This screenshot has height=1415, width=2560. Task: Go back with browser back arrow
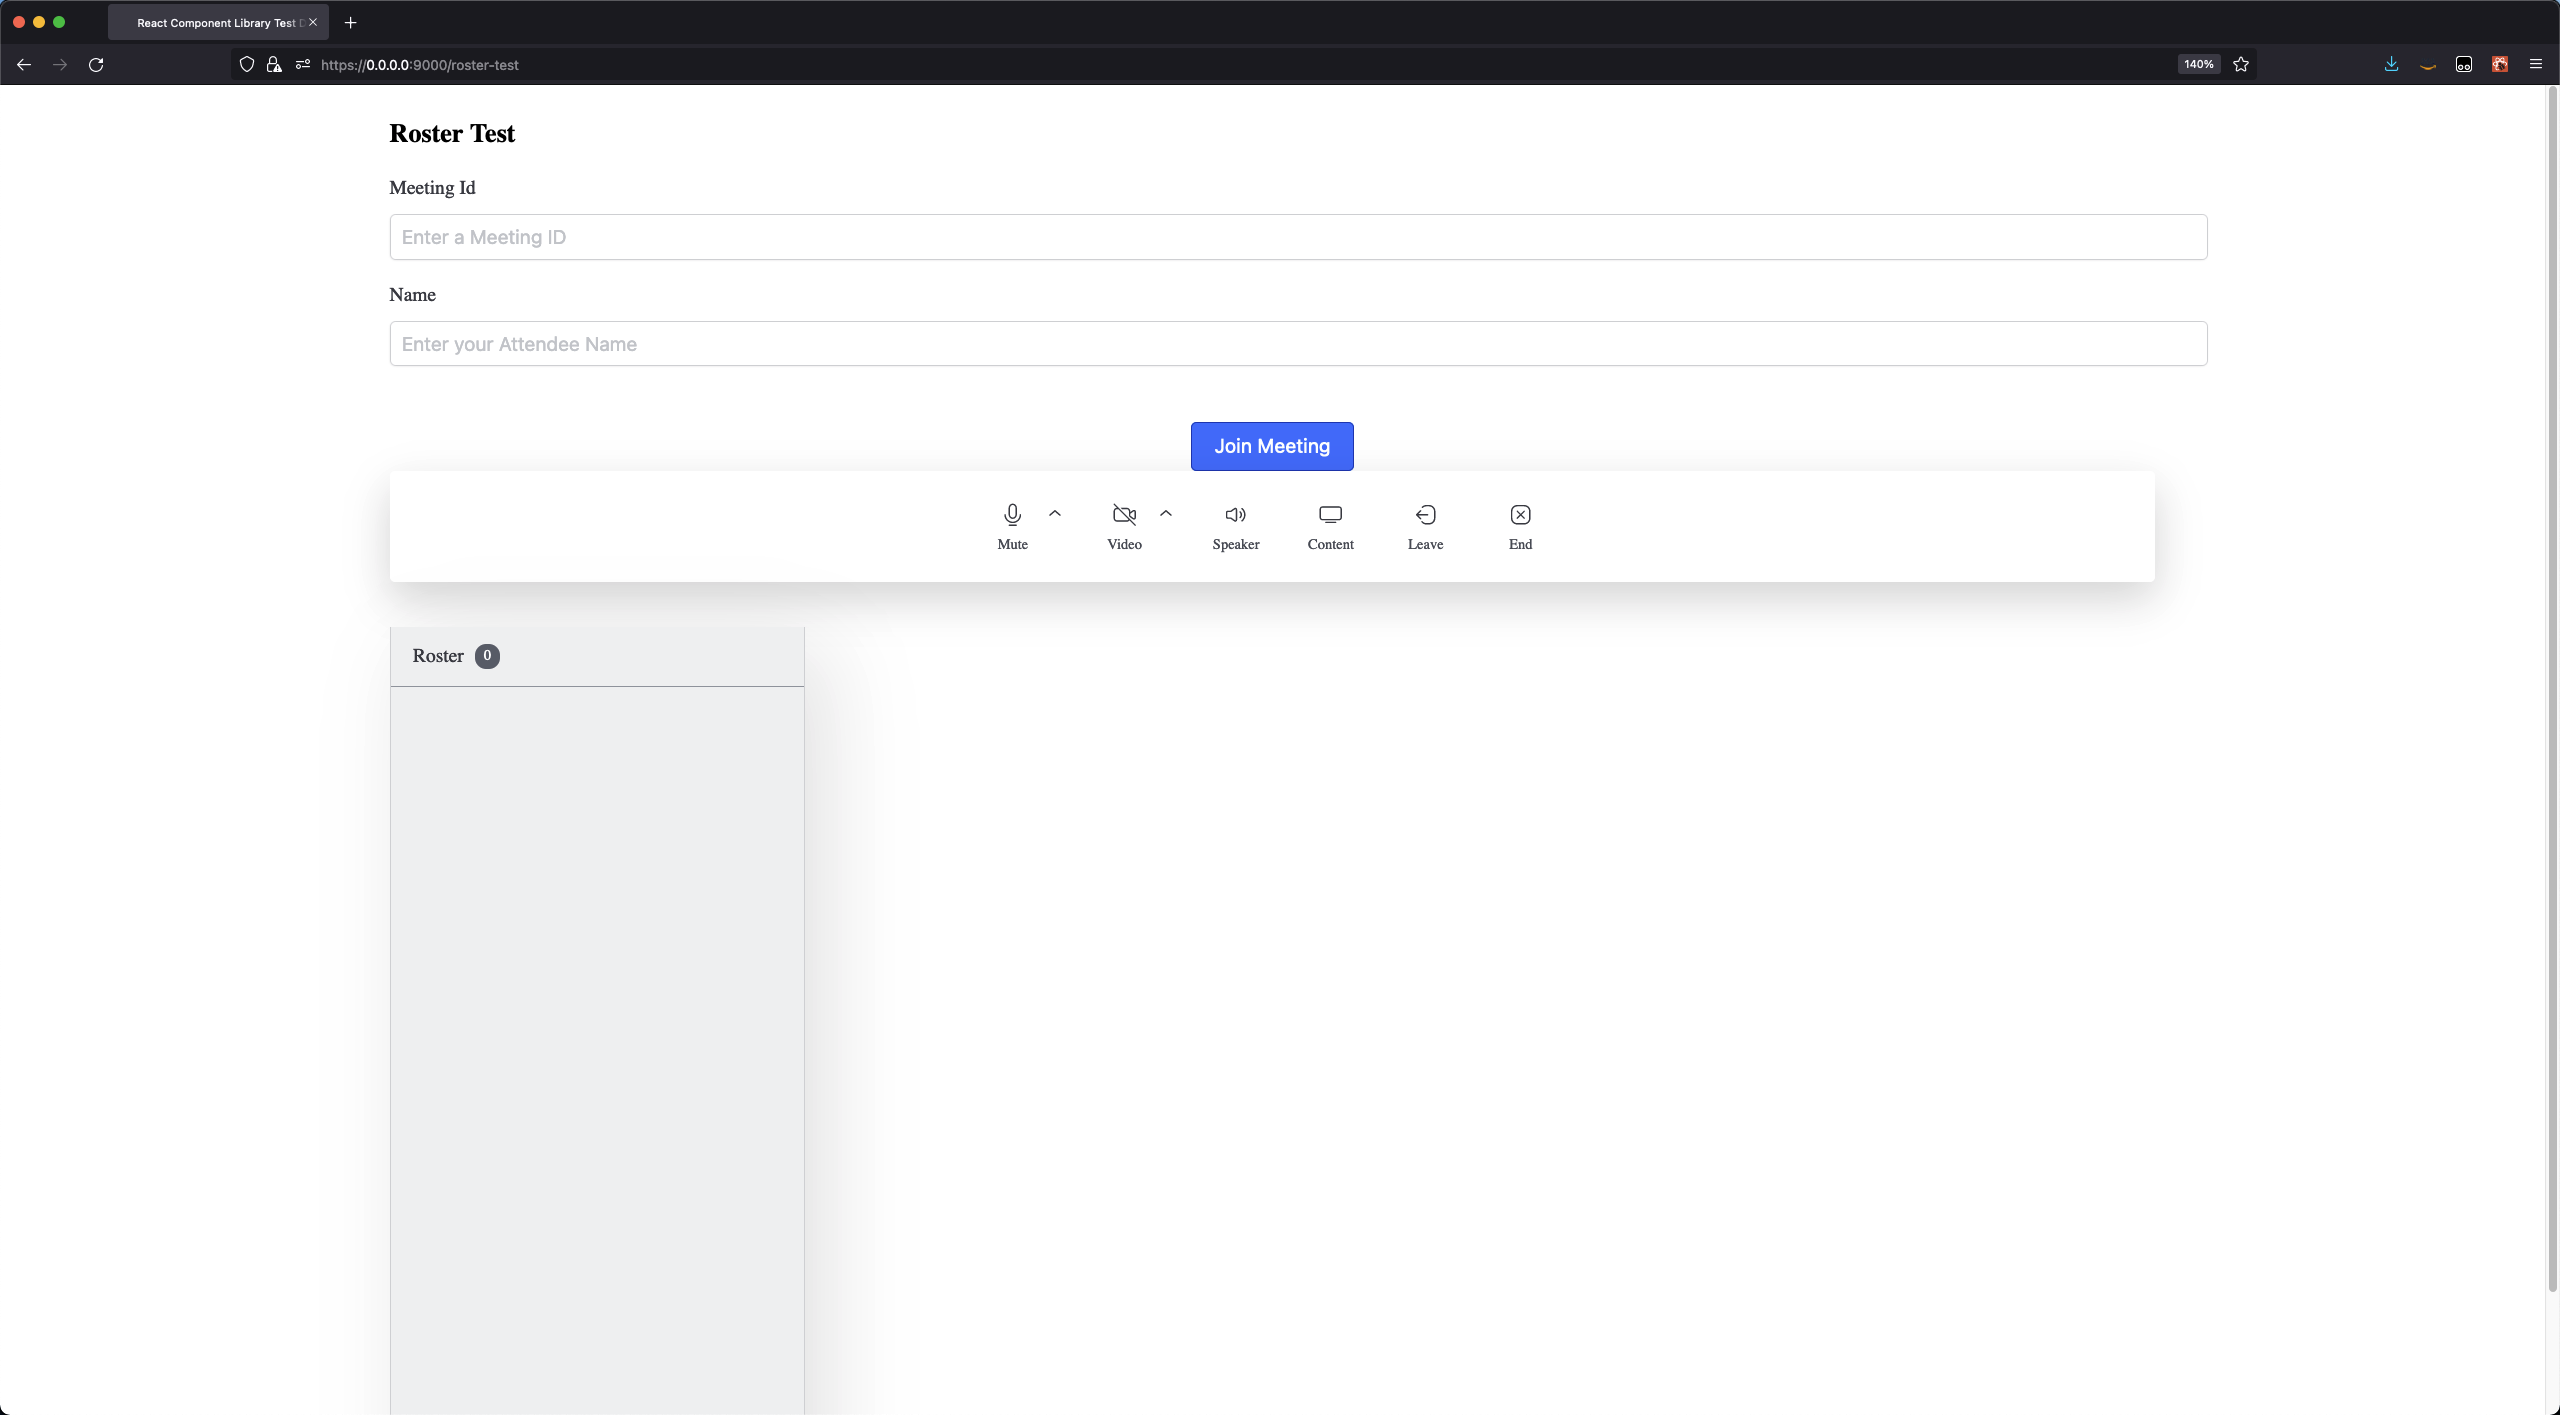(24, 65)
